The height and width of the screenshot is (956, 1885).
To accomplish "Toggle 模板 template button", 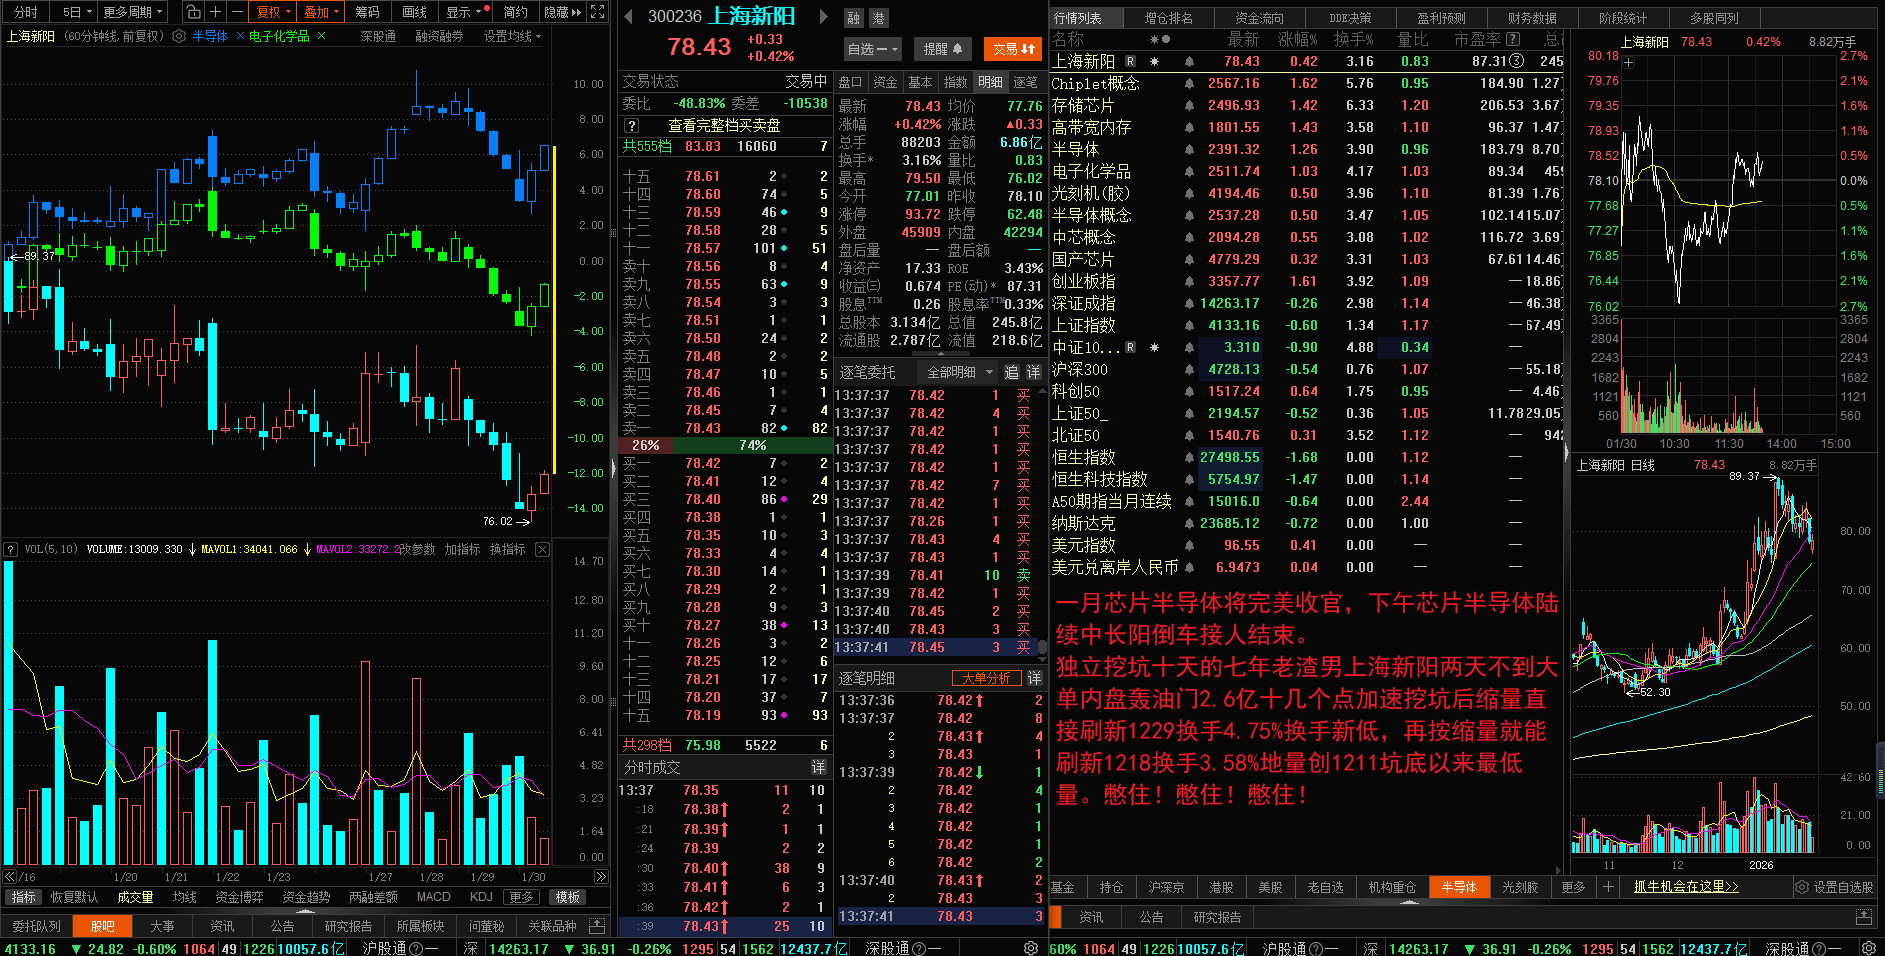I will [x=568, y=897].
